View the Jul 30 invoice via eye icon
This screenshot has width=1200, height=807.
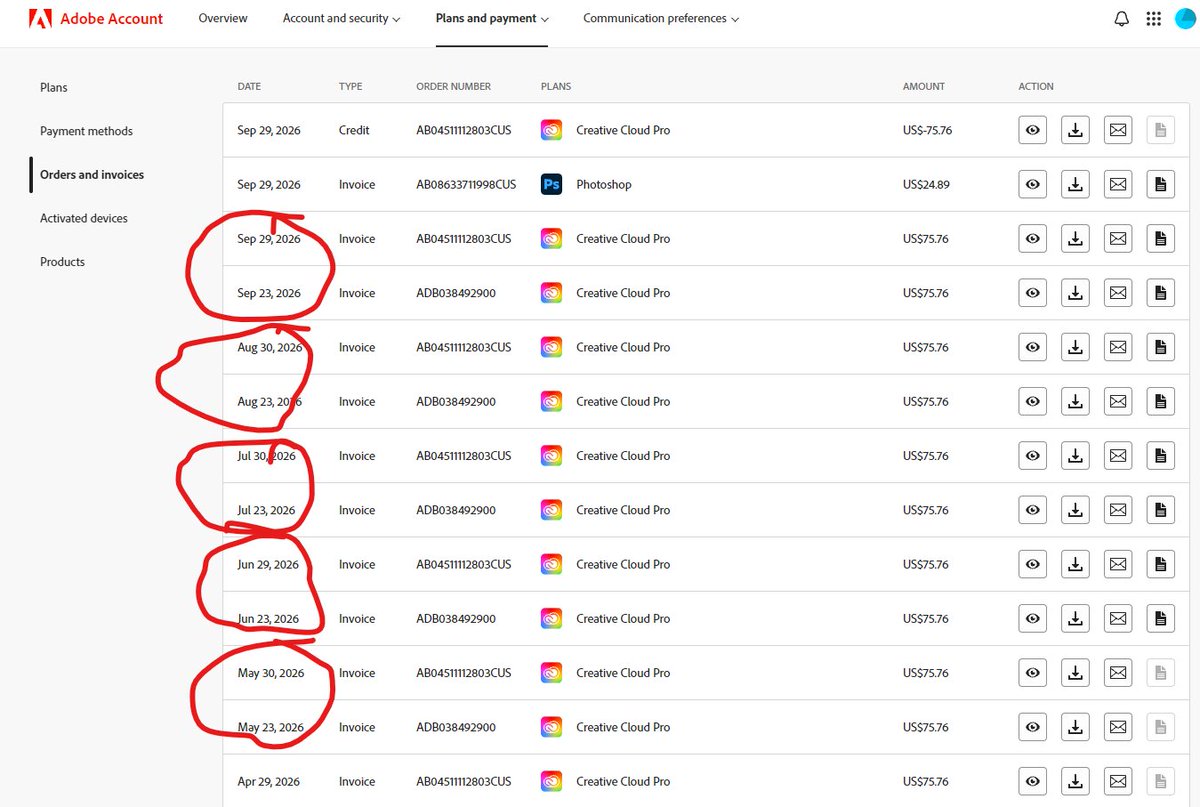pos(1033,456)
